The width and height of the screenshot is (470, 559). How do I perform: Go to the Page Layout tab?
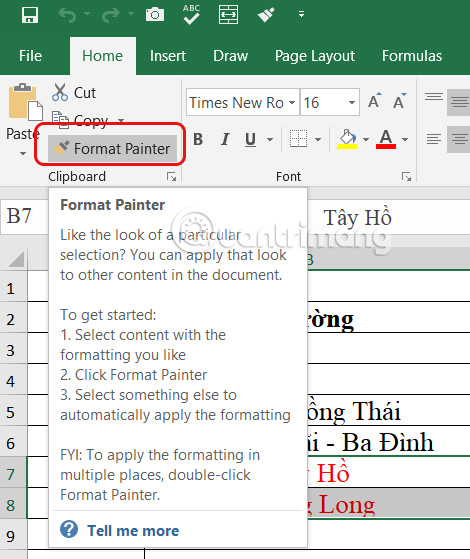(x=315, y=56)
